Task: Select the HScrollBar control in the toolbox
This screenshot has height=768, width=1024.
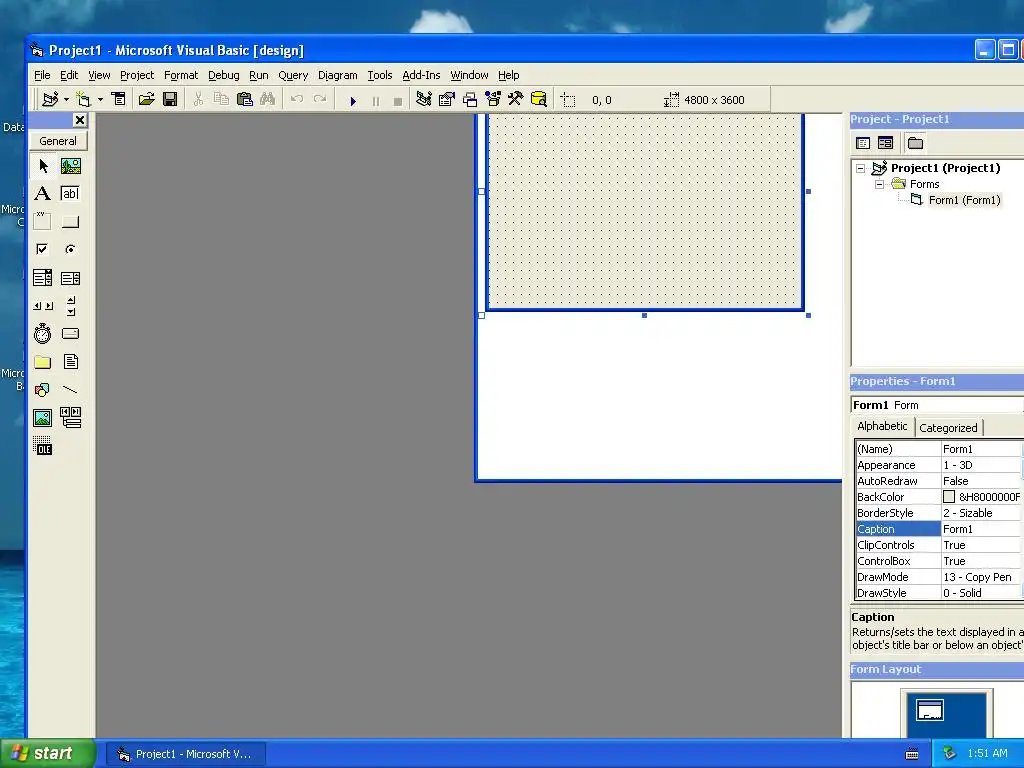Action: [x=43, y=306]
